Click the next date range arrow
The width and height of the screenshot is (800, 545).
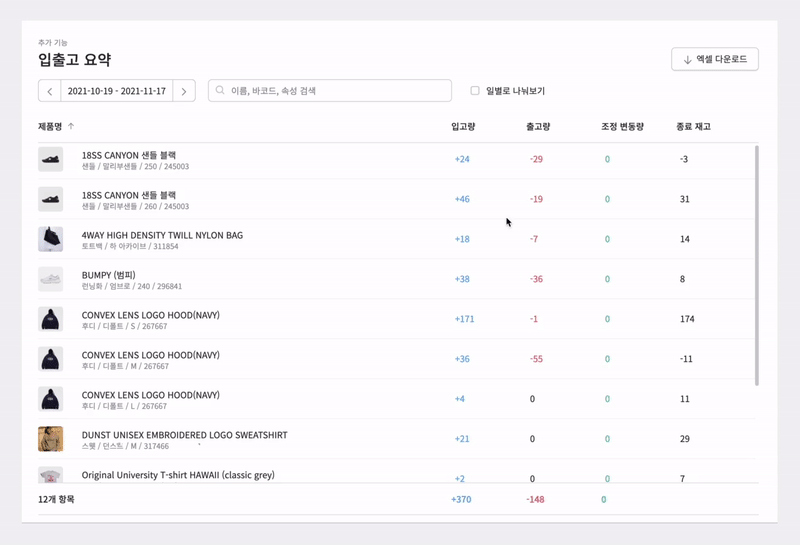point(184,91)
